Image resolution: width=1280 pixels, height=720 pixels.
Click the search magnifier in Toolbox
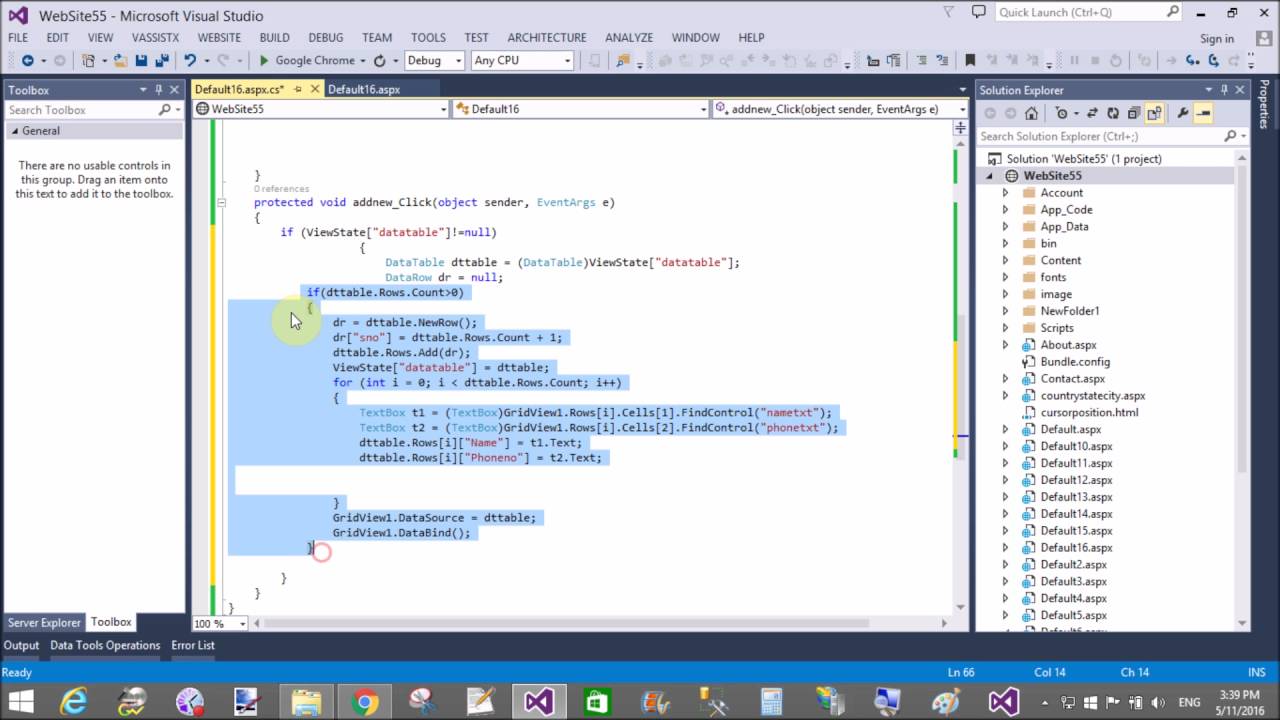coord(165,110)
